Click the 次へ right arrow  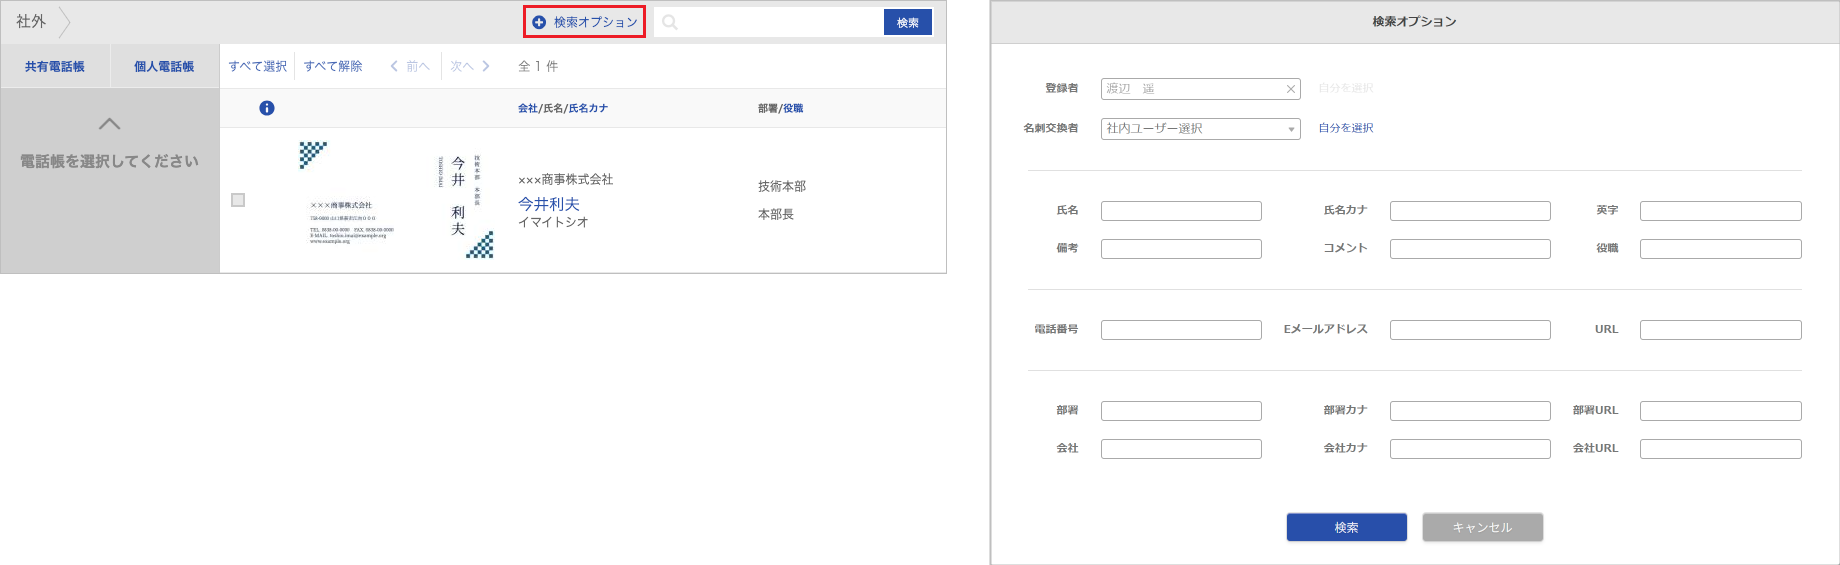pos(486,66)
